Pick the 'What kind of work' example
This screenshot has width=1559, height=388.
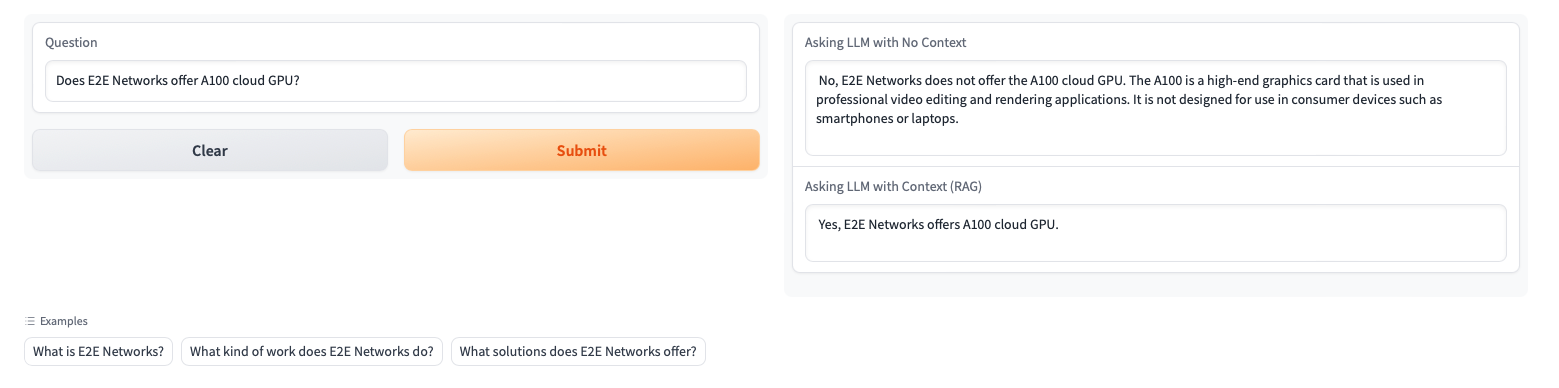point(311,351)
